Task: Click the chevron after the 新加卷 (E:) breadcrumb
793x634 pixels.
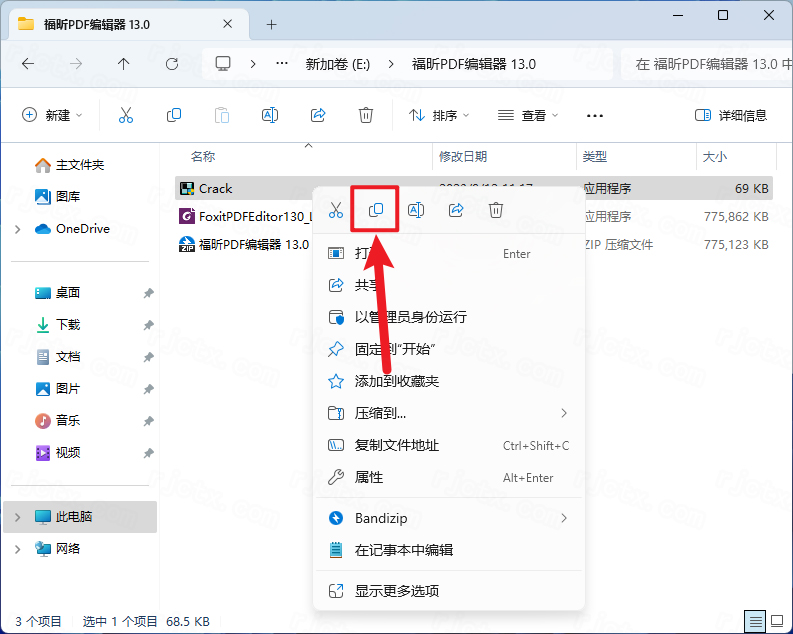Action: click(x=391, y=64)
